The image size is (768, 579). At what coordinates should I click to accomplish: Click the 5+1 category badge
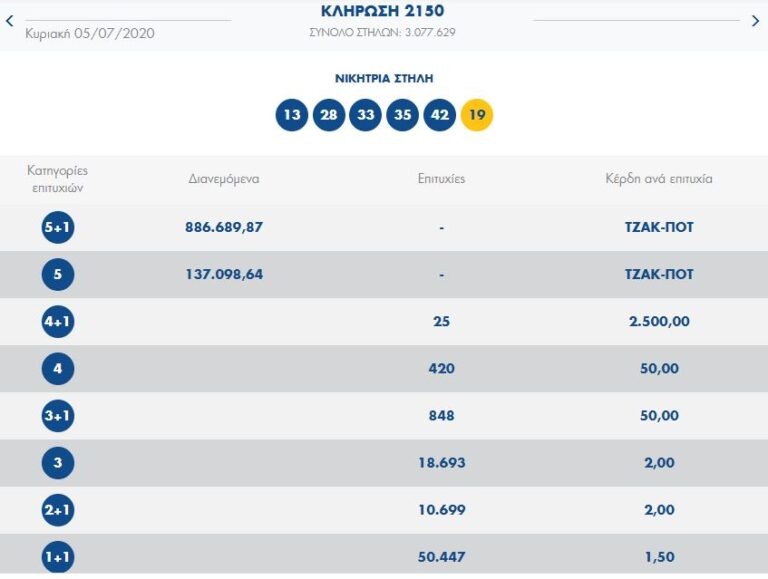(x=58, y=228)
